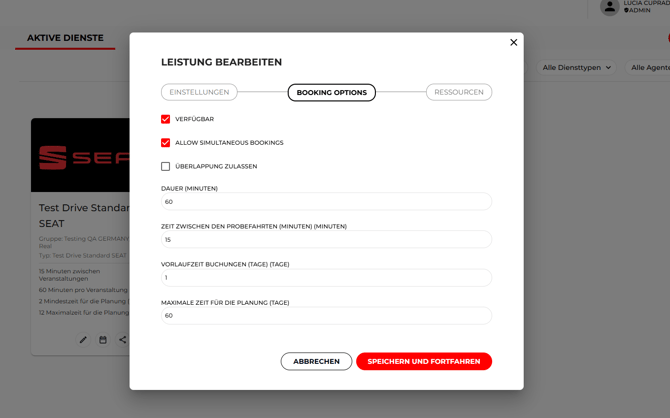Select the Maximale Zeit für die Planung field
The width and height of the screenshot is (670, 418).
coord(326,316)
